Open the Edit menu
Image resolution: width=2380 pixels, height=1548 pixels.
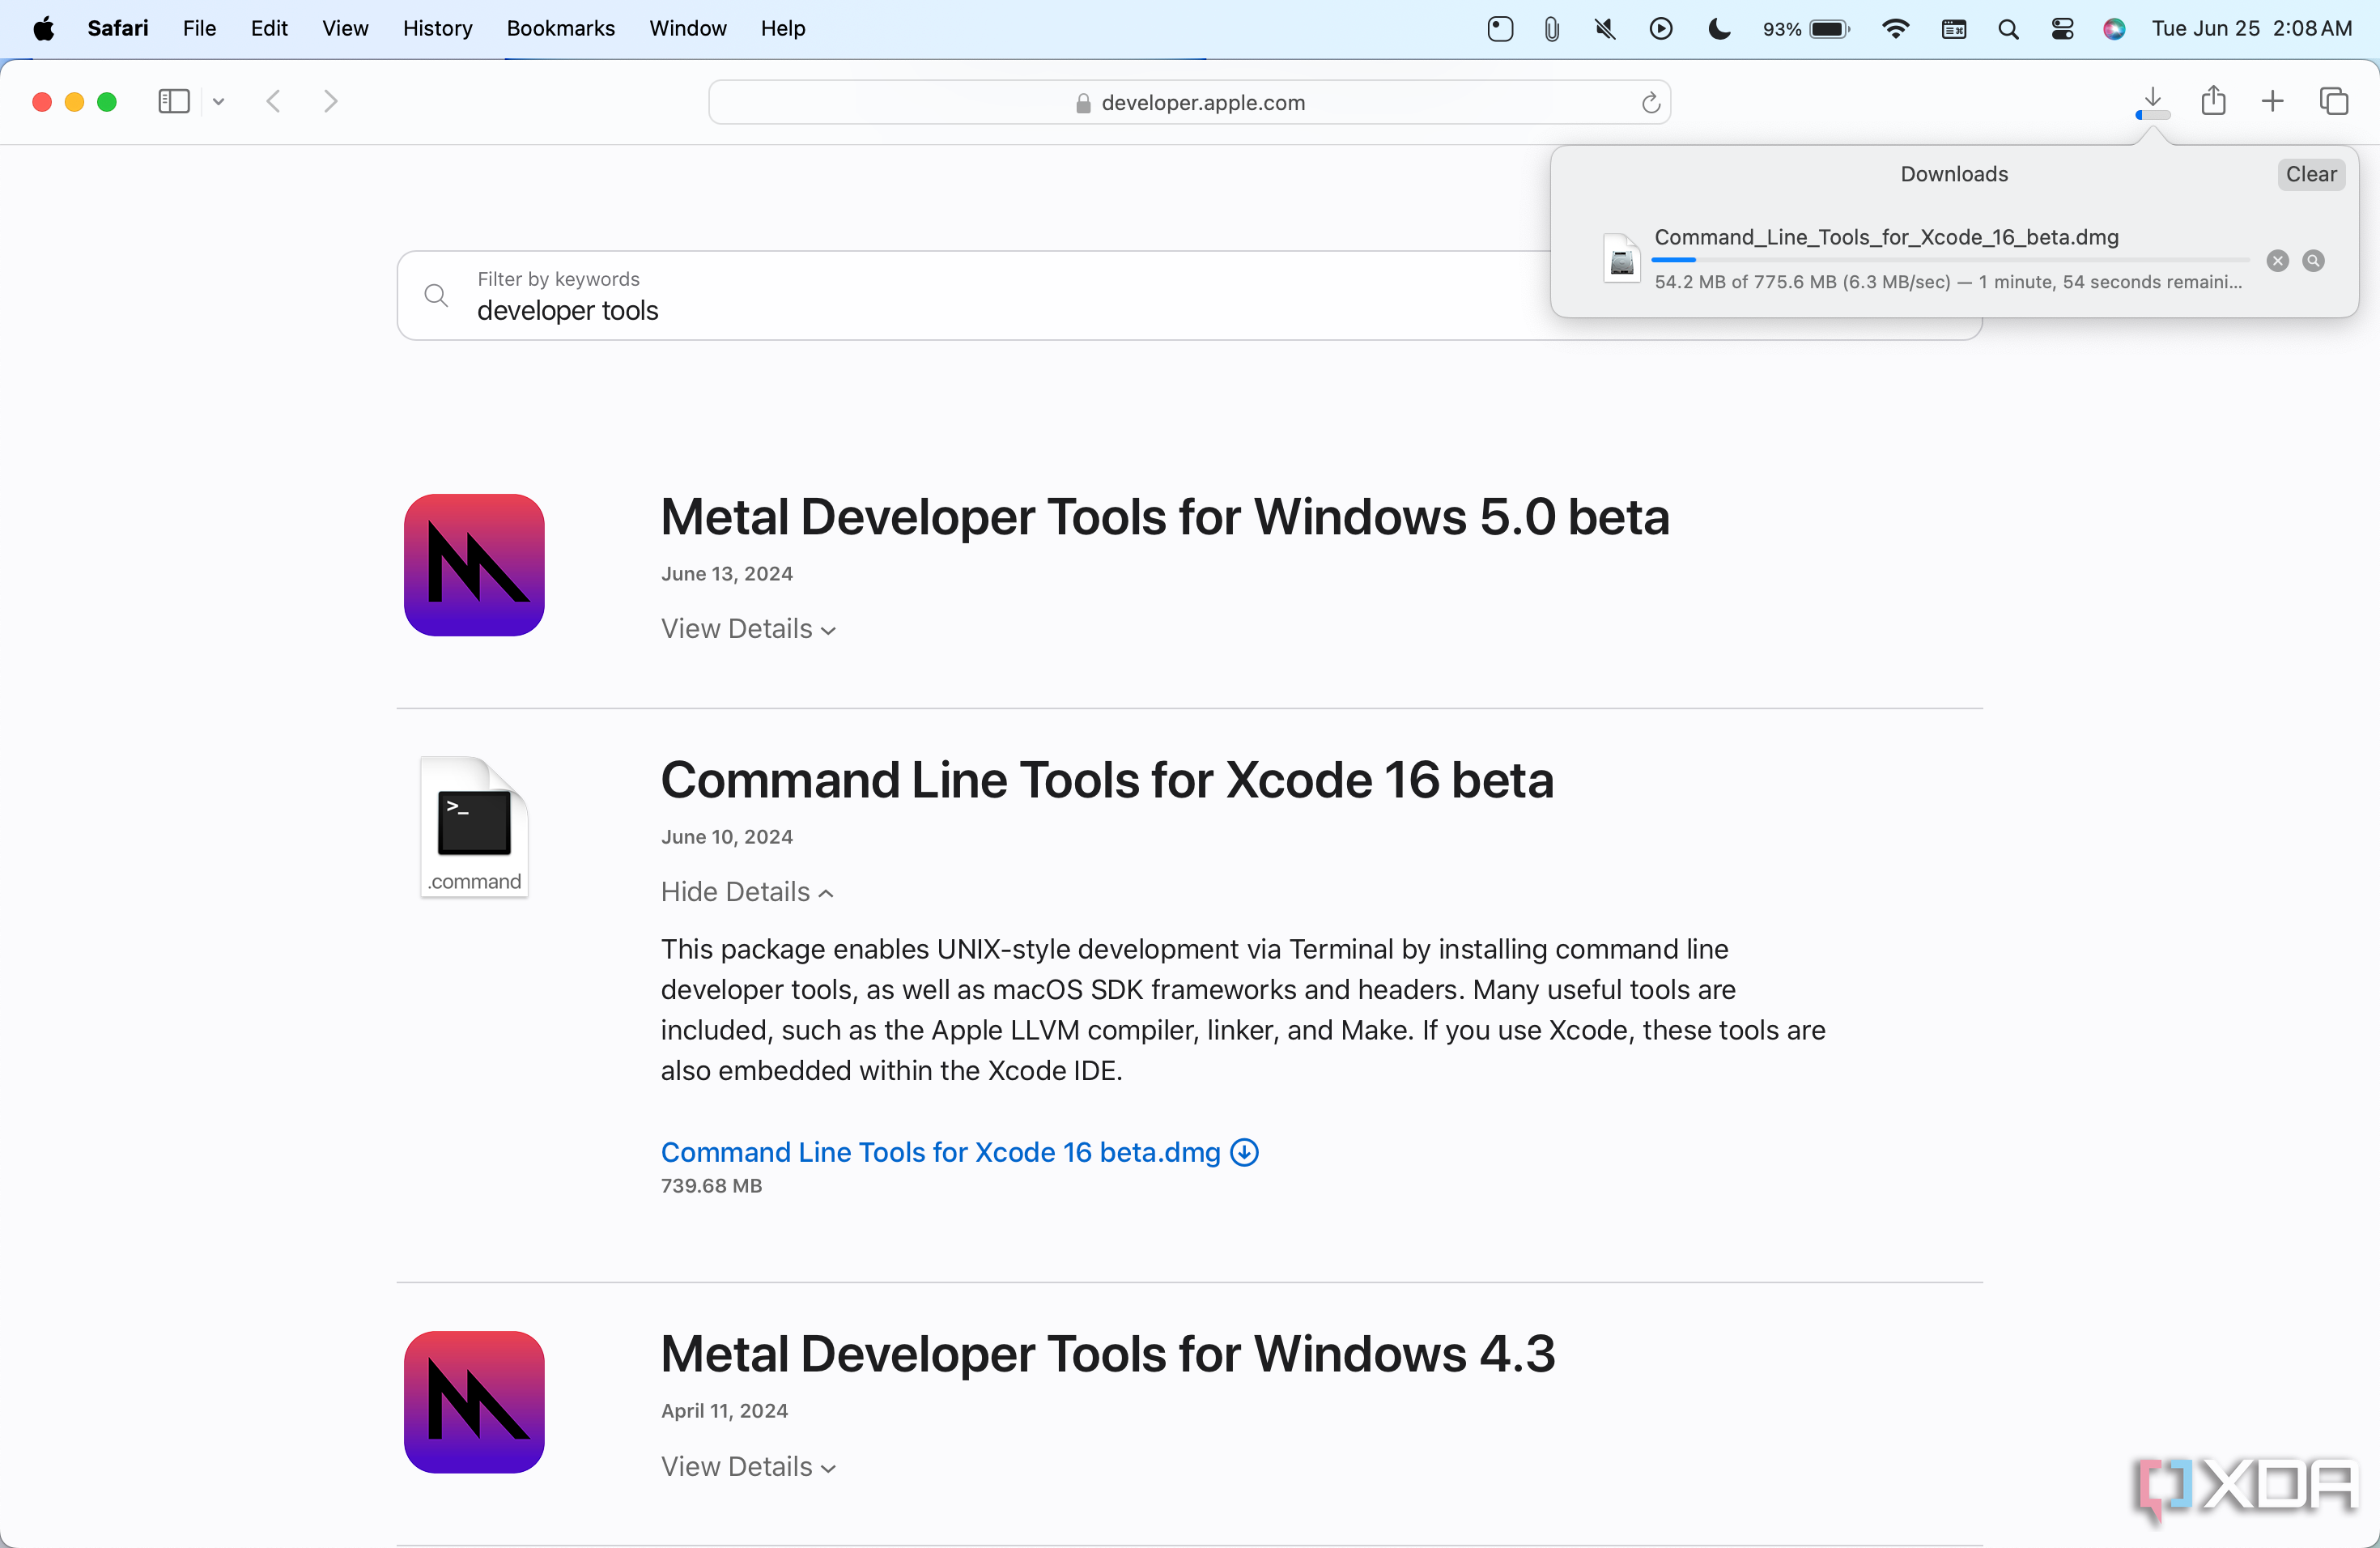coord(269,28)
